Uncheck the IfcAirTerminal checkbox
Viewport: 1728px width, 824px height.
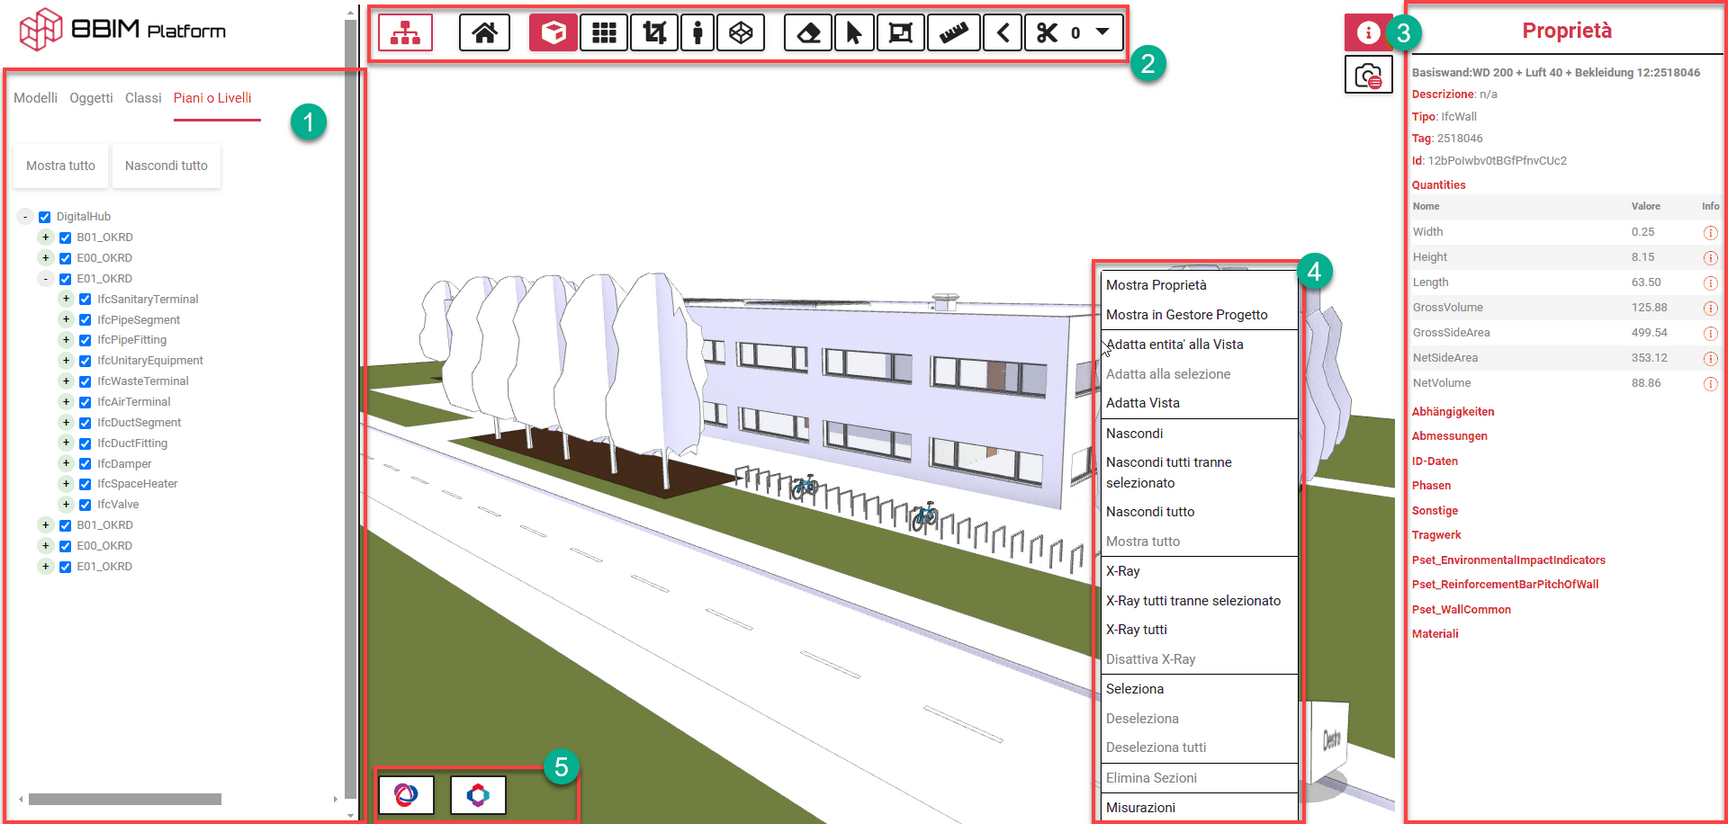85,402
